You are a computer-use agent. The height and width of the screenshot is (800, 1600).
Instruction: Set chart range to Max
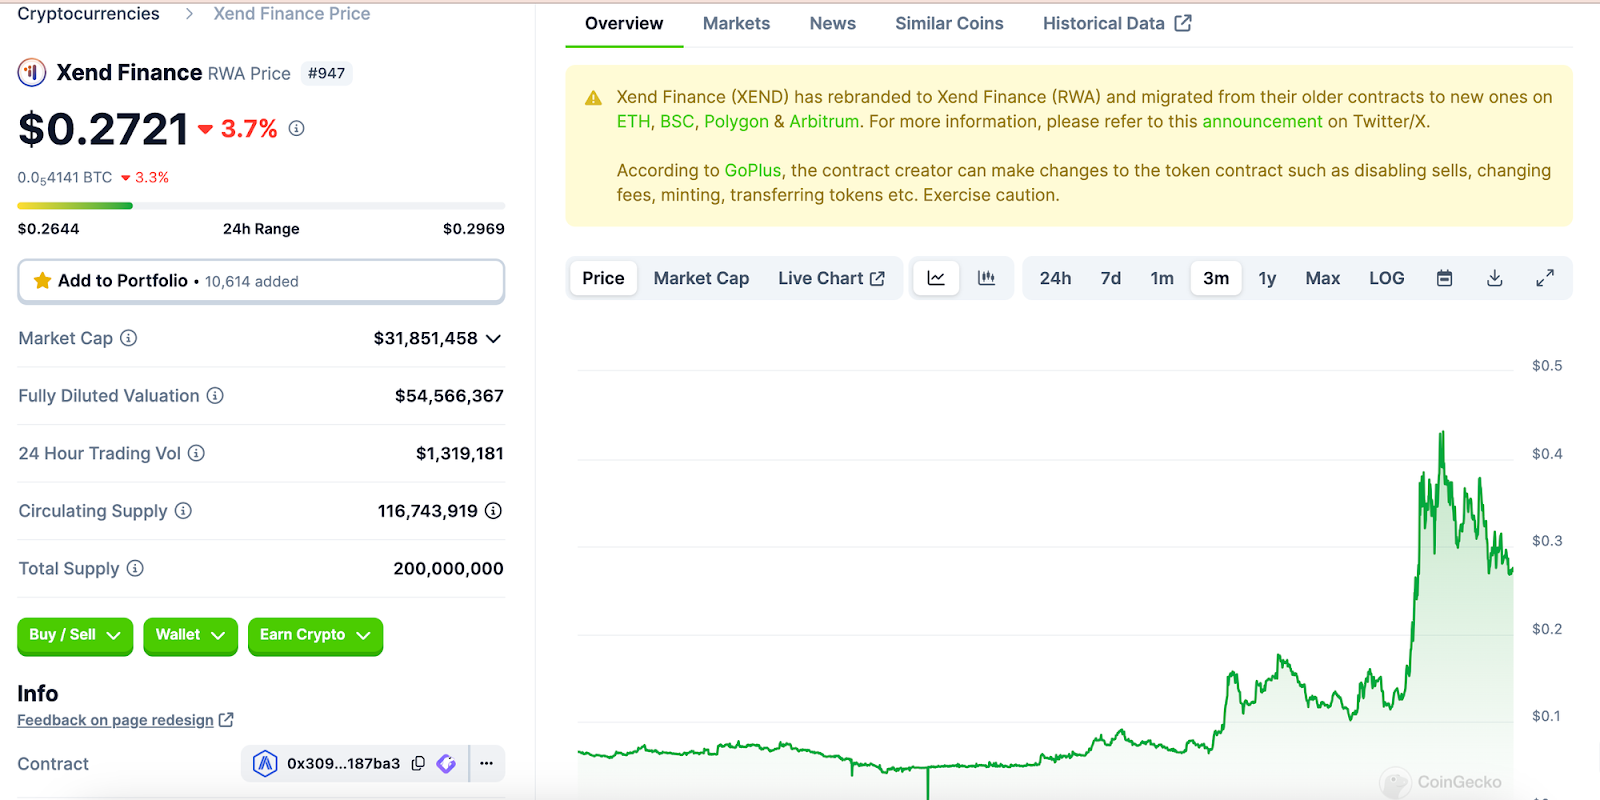tap(1322, 278)
